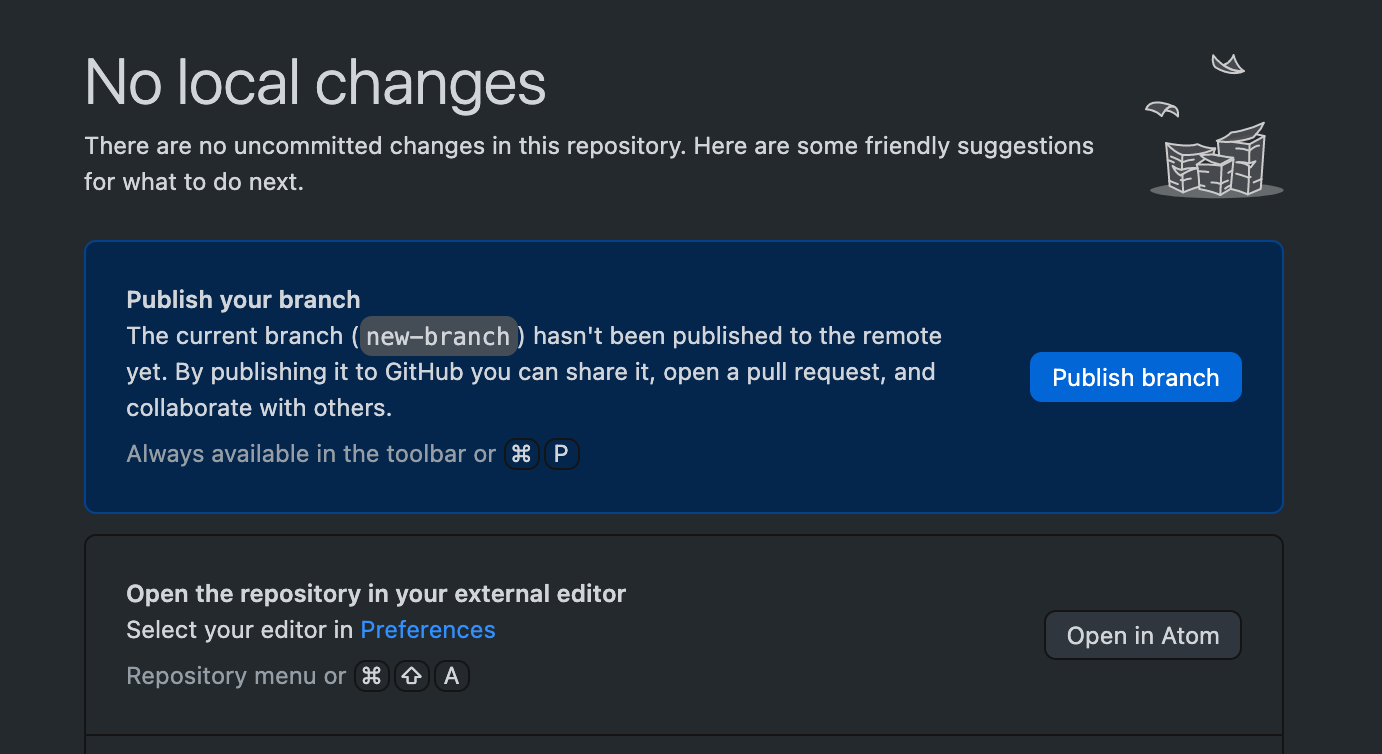
Task: Open the repository in Atom
Action: click(x=1143, y=635)
